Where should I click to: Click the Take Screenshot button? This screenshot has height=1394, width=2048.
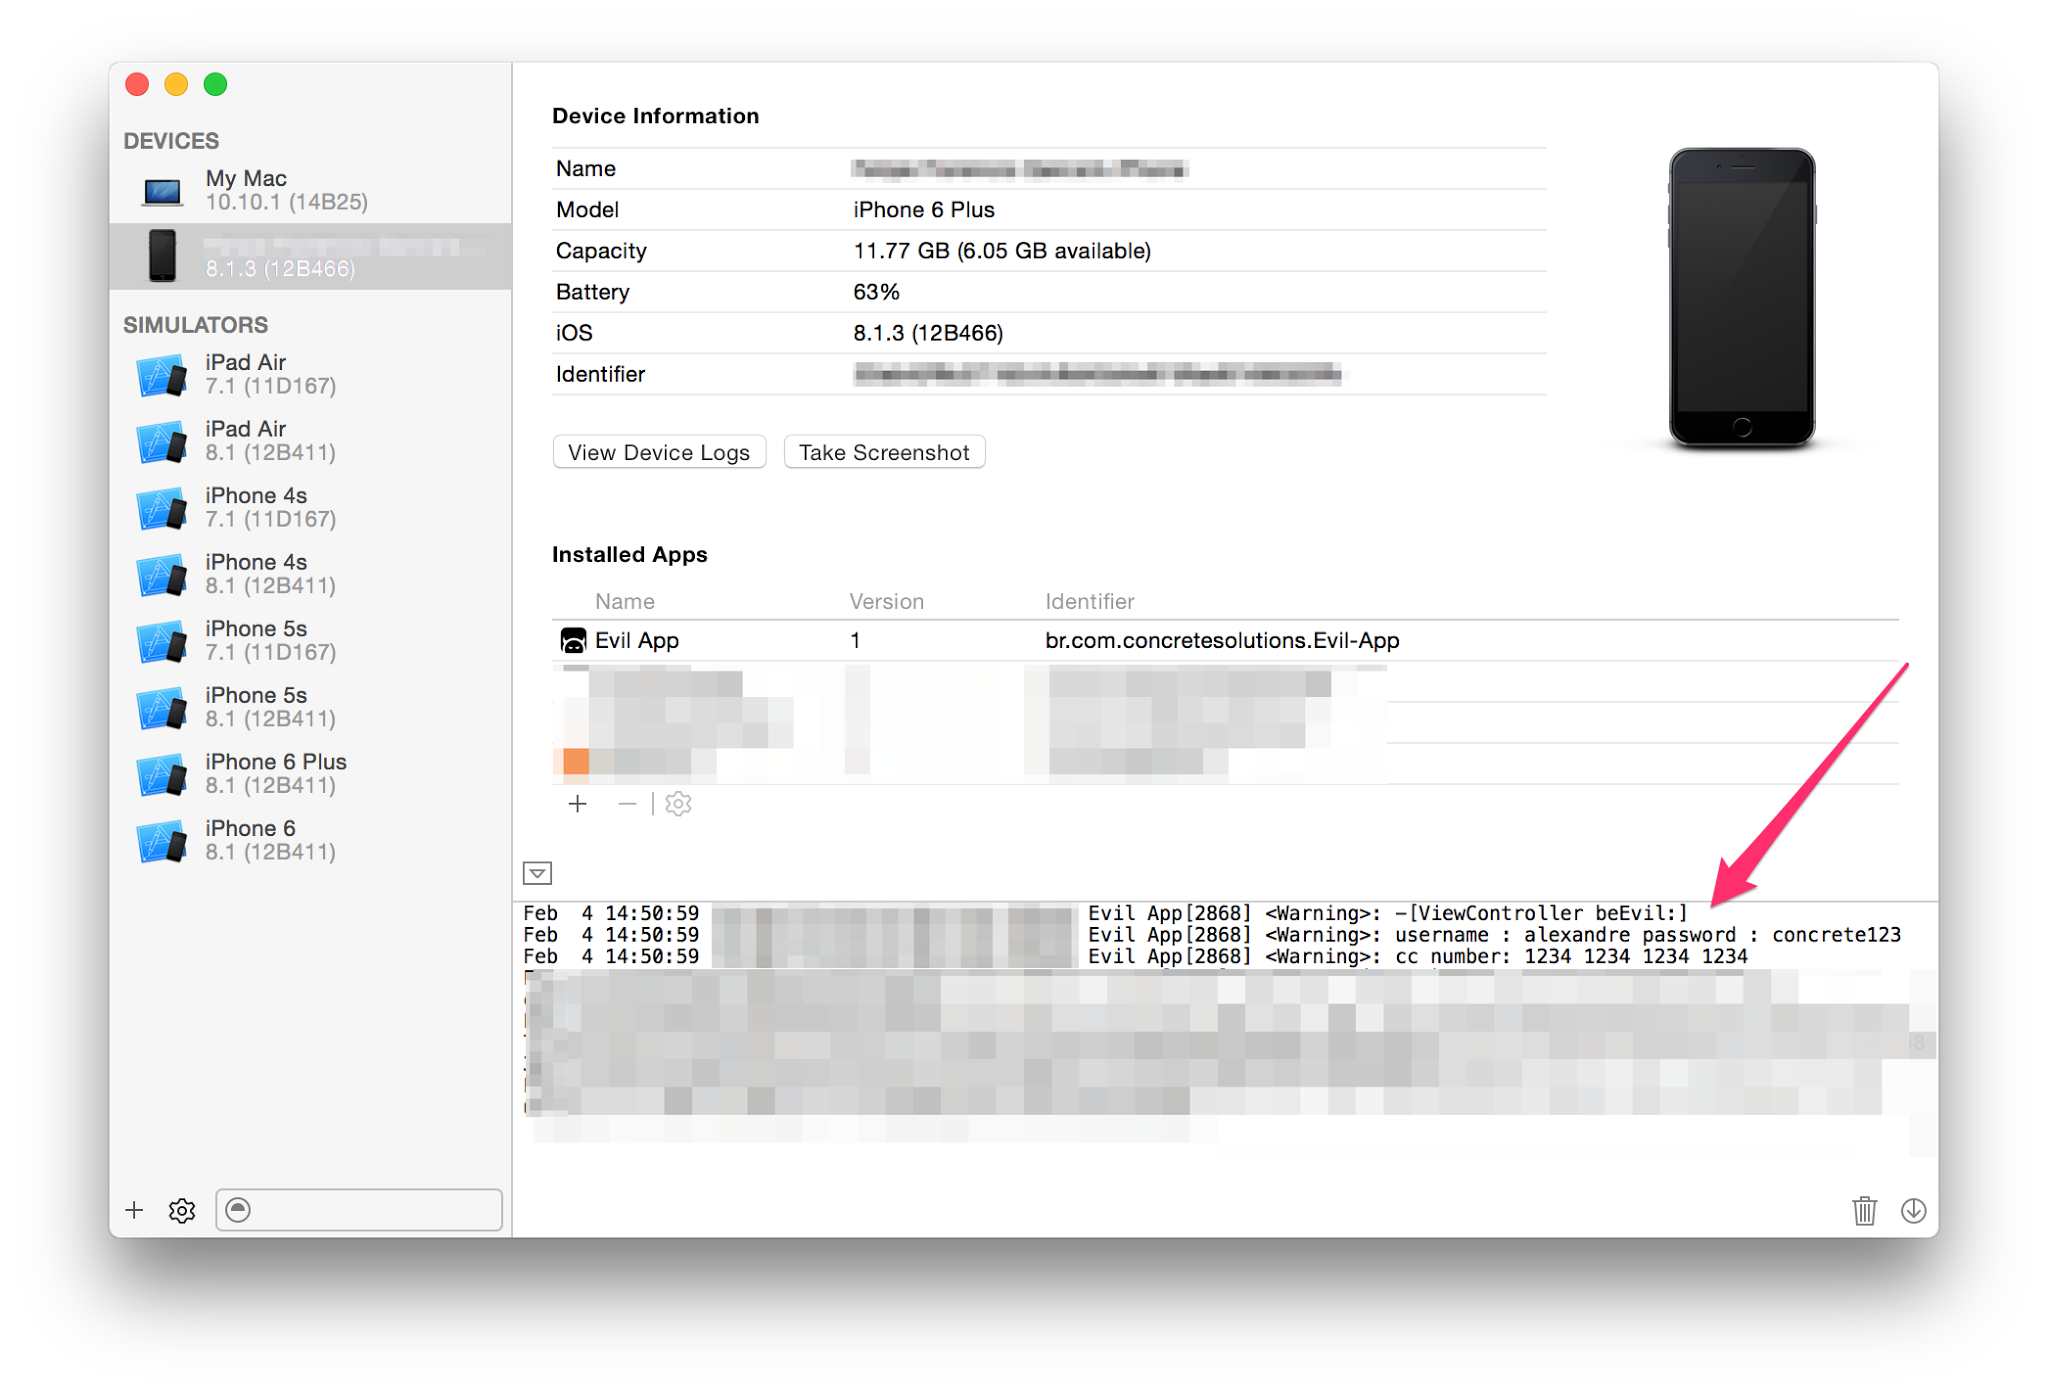[884, 452]
